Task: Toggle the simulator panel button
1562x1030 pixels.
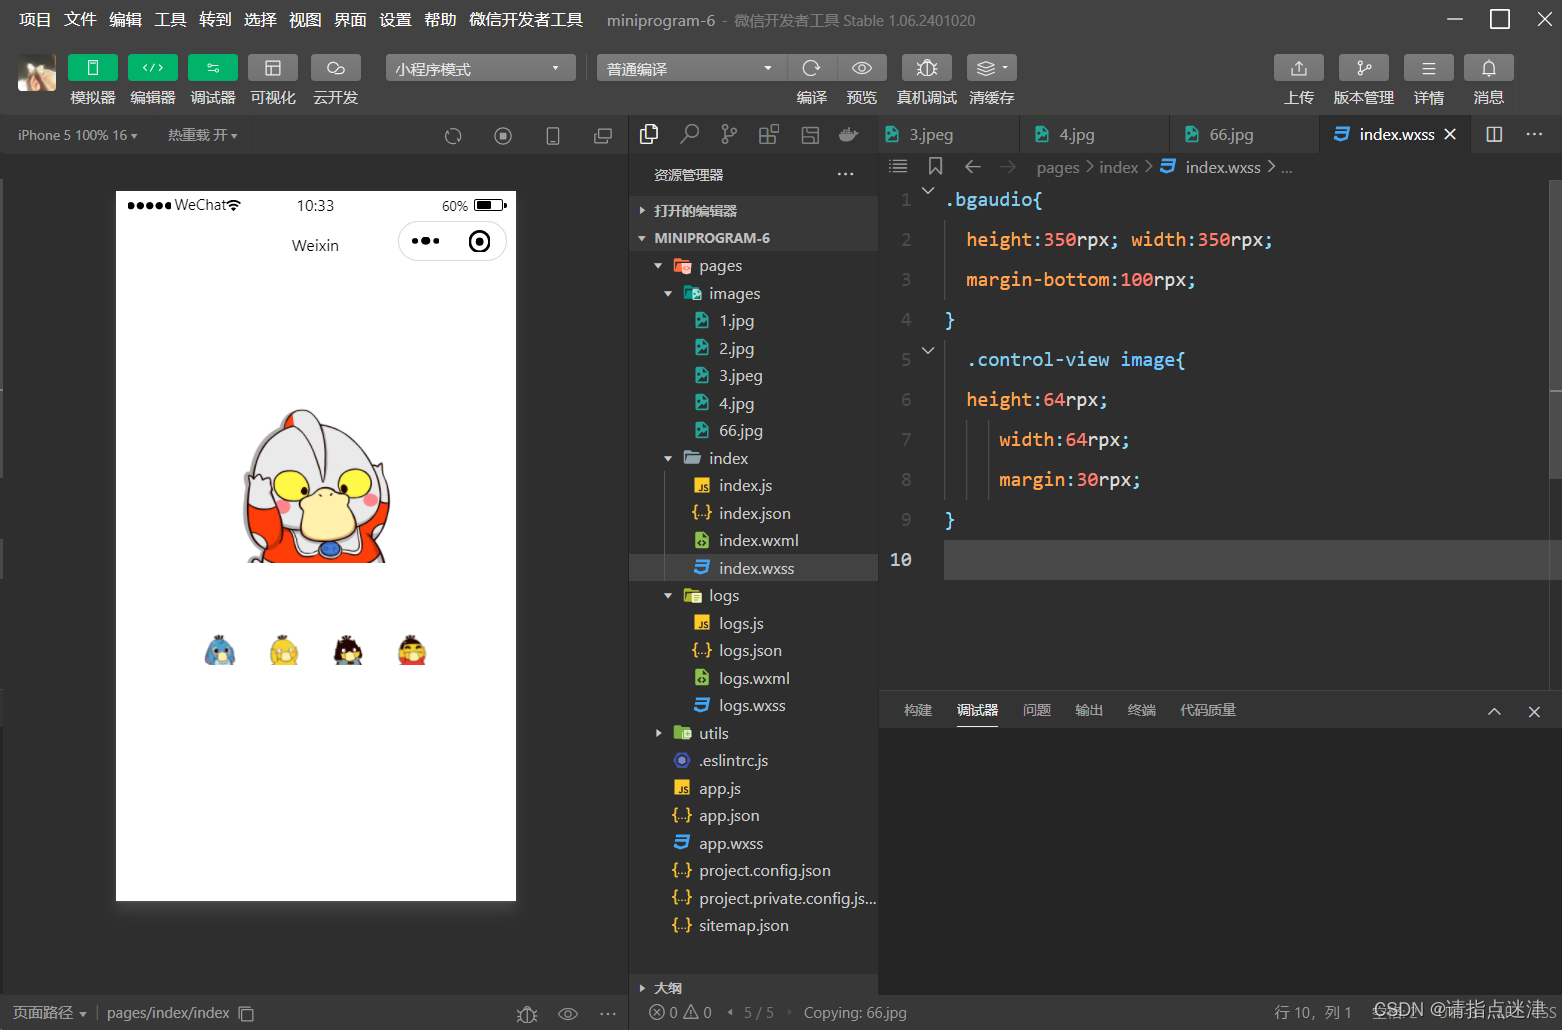Action: point(93,67)
